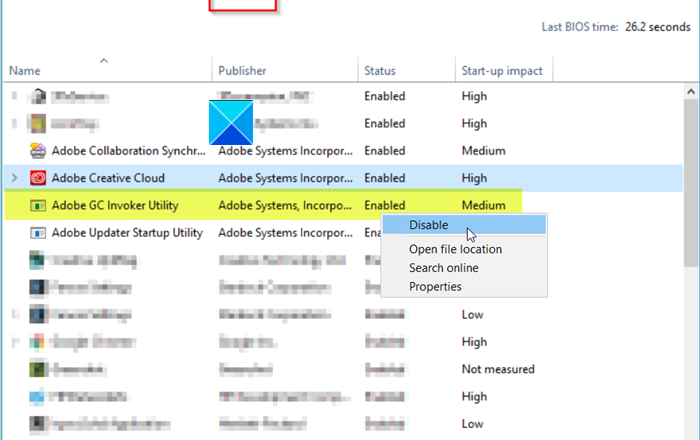Click the Not measured impact value
The height and width of the screenshot is (440, 700).
[x=498, y=369]
